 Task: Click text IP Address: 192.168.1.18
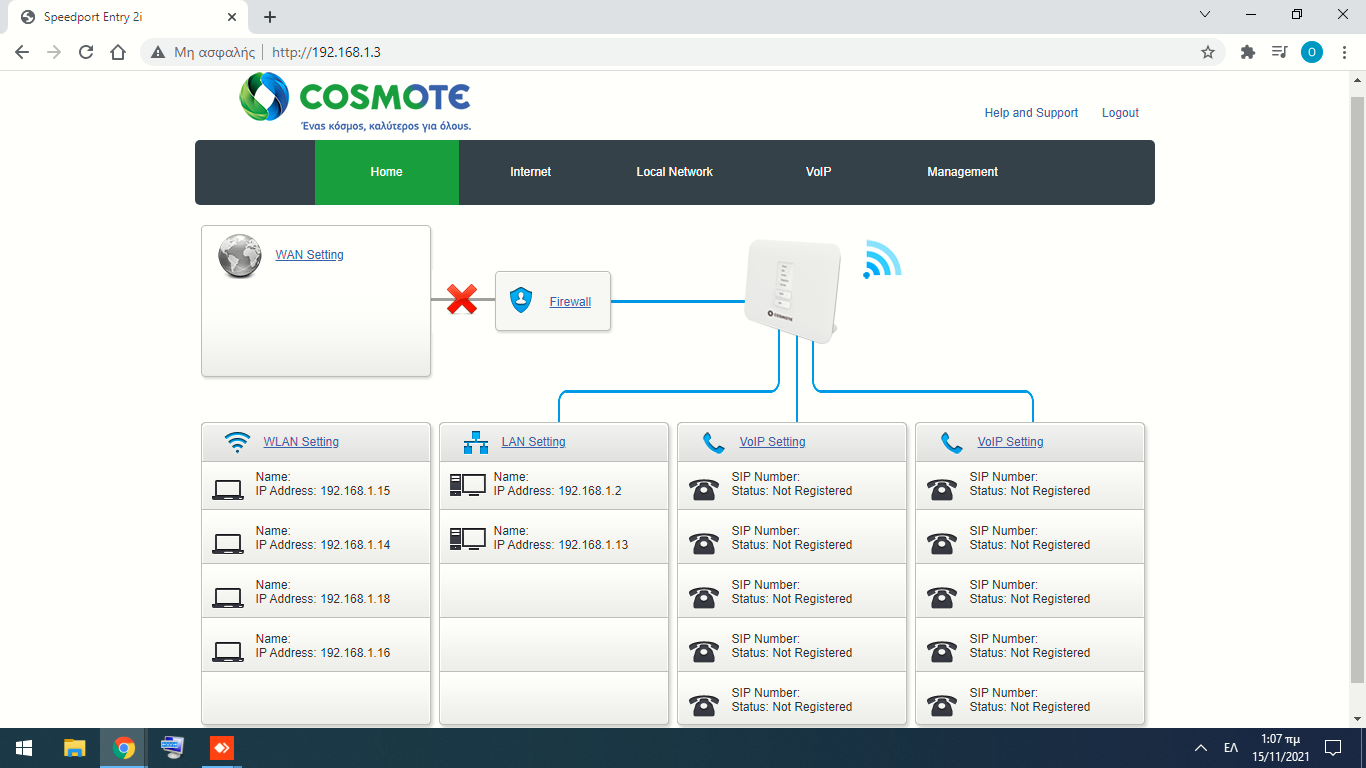click(323, 599)
